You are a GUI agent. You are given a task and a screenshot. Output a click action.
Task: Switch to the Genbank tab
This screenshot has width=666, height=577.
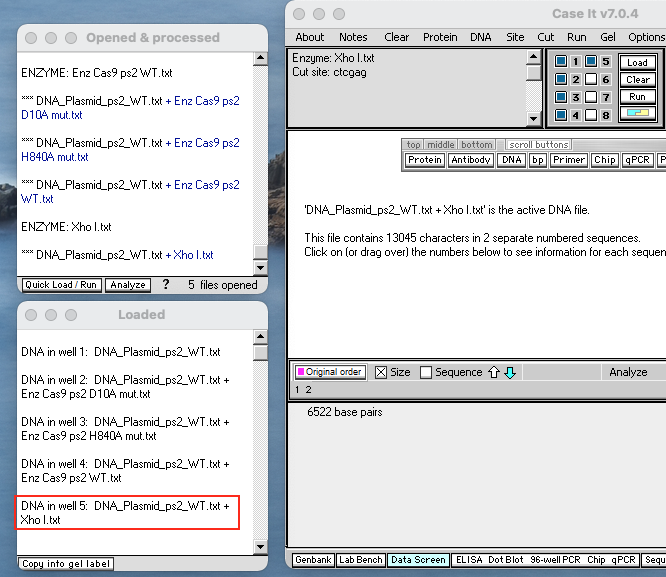[313, 560]
